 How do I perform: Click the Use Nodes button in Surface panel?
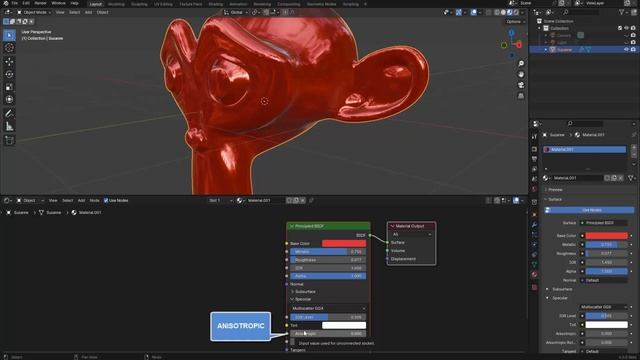click(589, 210)
